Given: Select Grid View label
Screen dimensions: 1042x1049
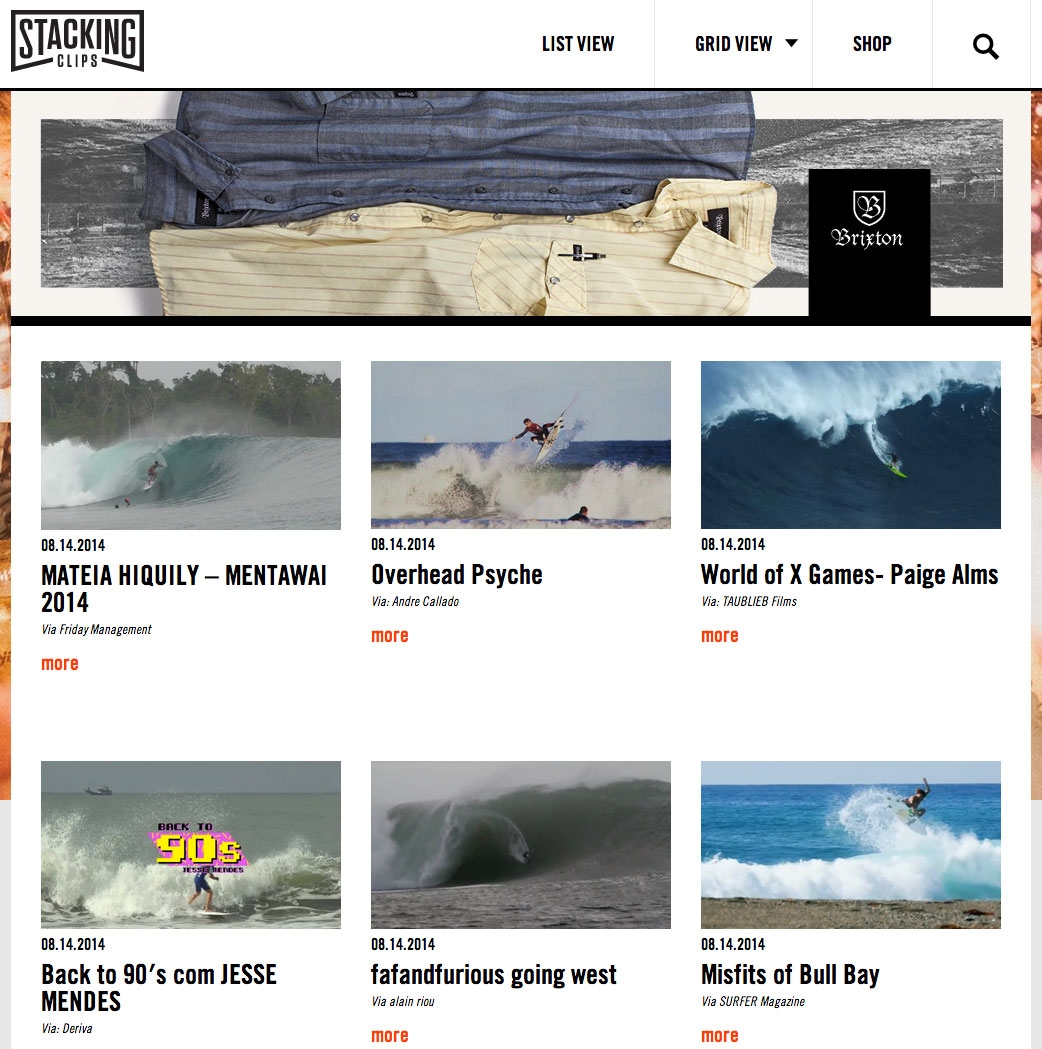Looking at the screenshot, I should click(x=734, y=44).
